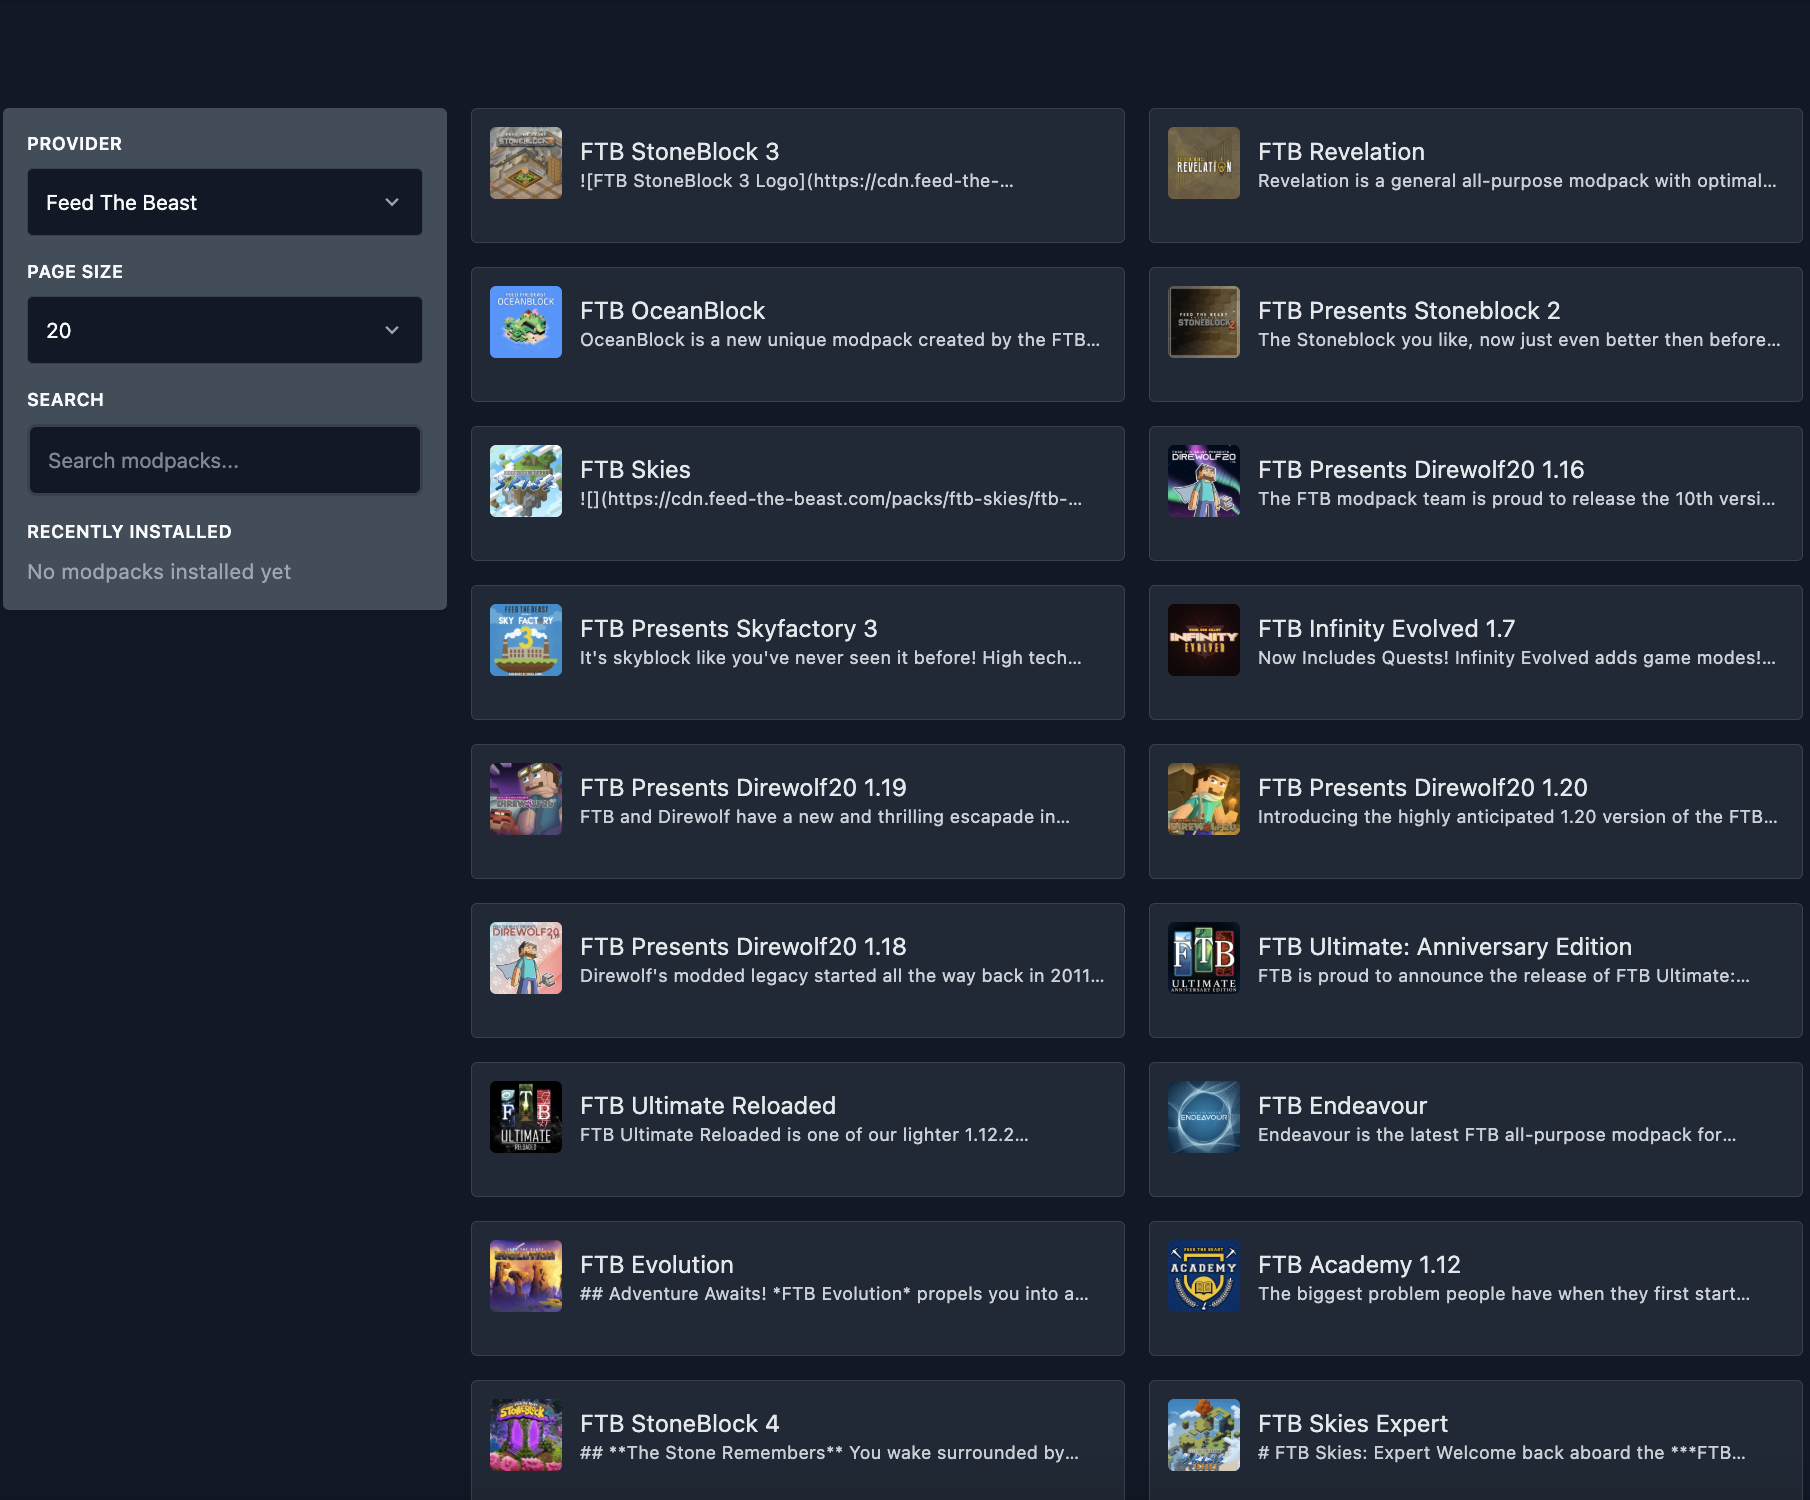
Task: Open the Provider dropdown
Action: click(x=224, y=202)
